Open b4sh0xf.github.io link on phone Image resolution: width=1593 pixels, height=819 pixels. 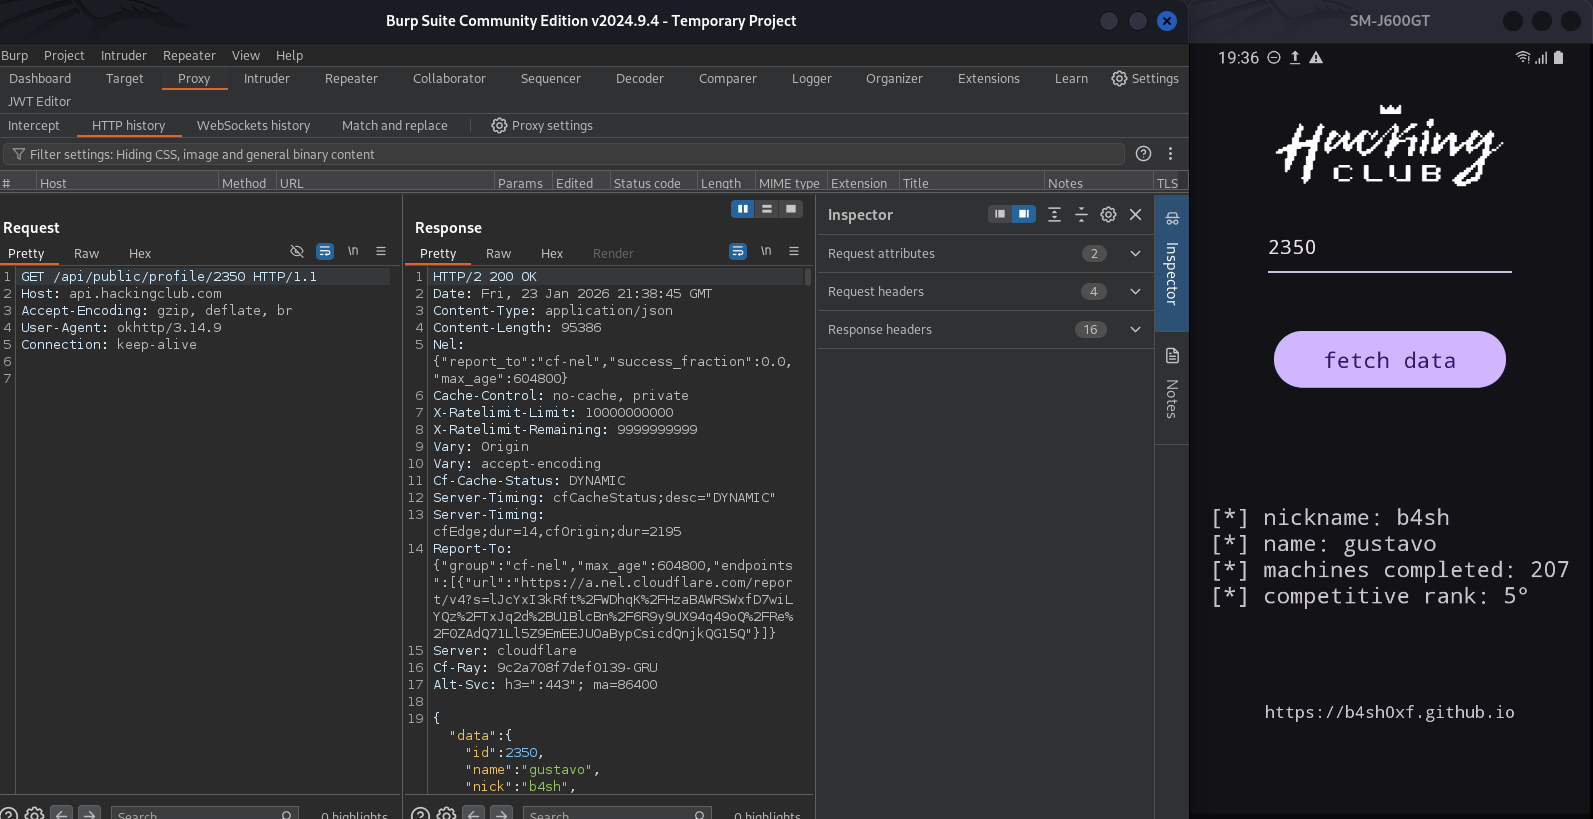(x=1390, y=712)
